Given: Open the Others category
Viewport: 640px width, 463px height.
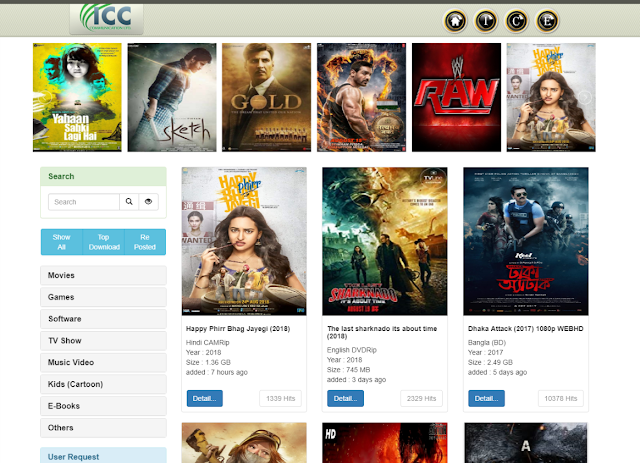Looking at the screenshot, I should [103, 427].
